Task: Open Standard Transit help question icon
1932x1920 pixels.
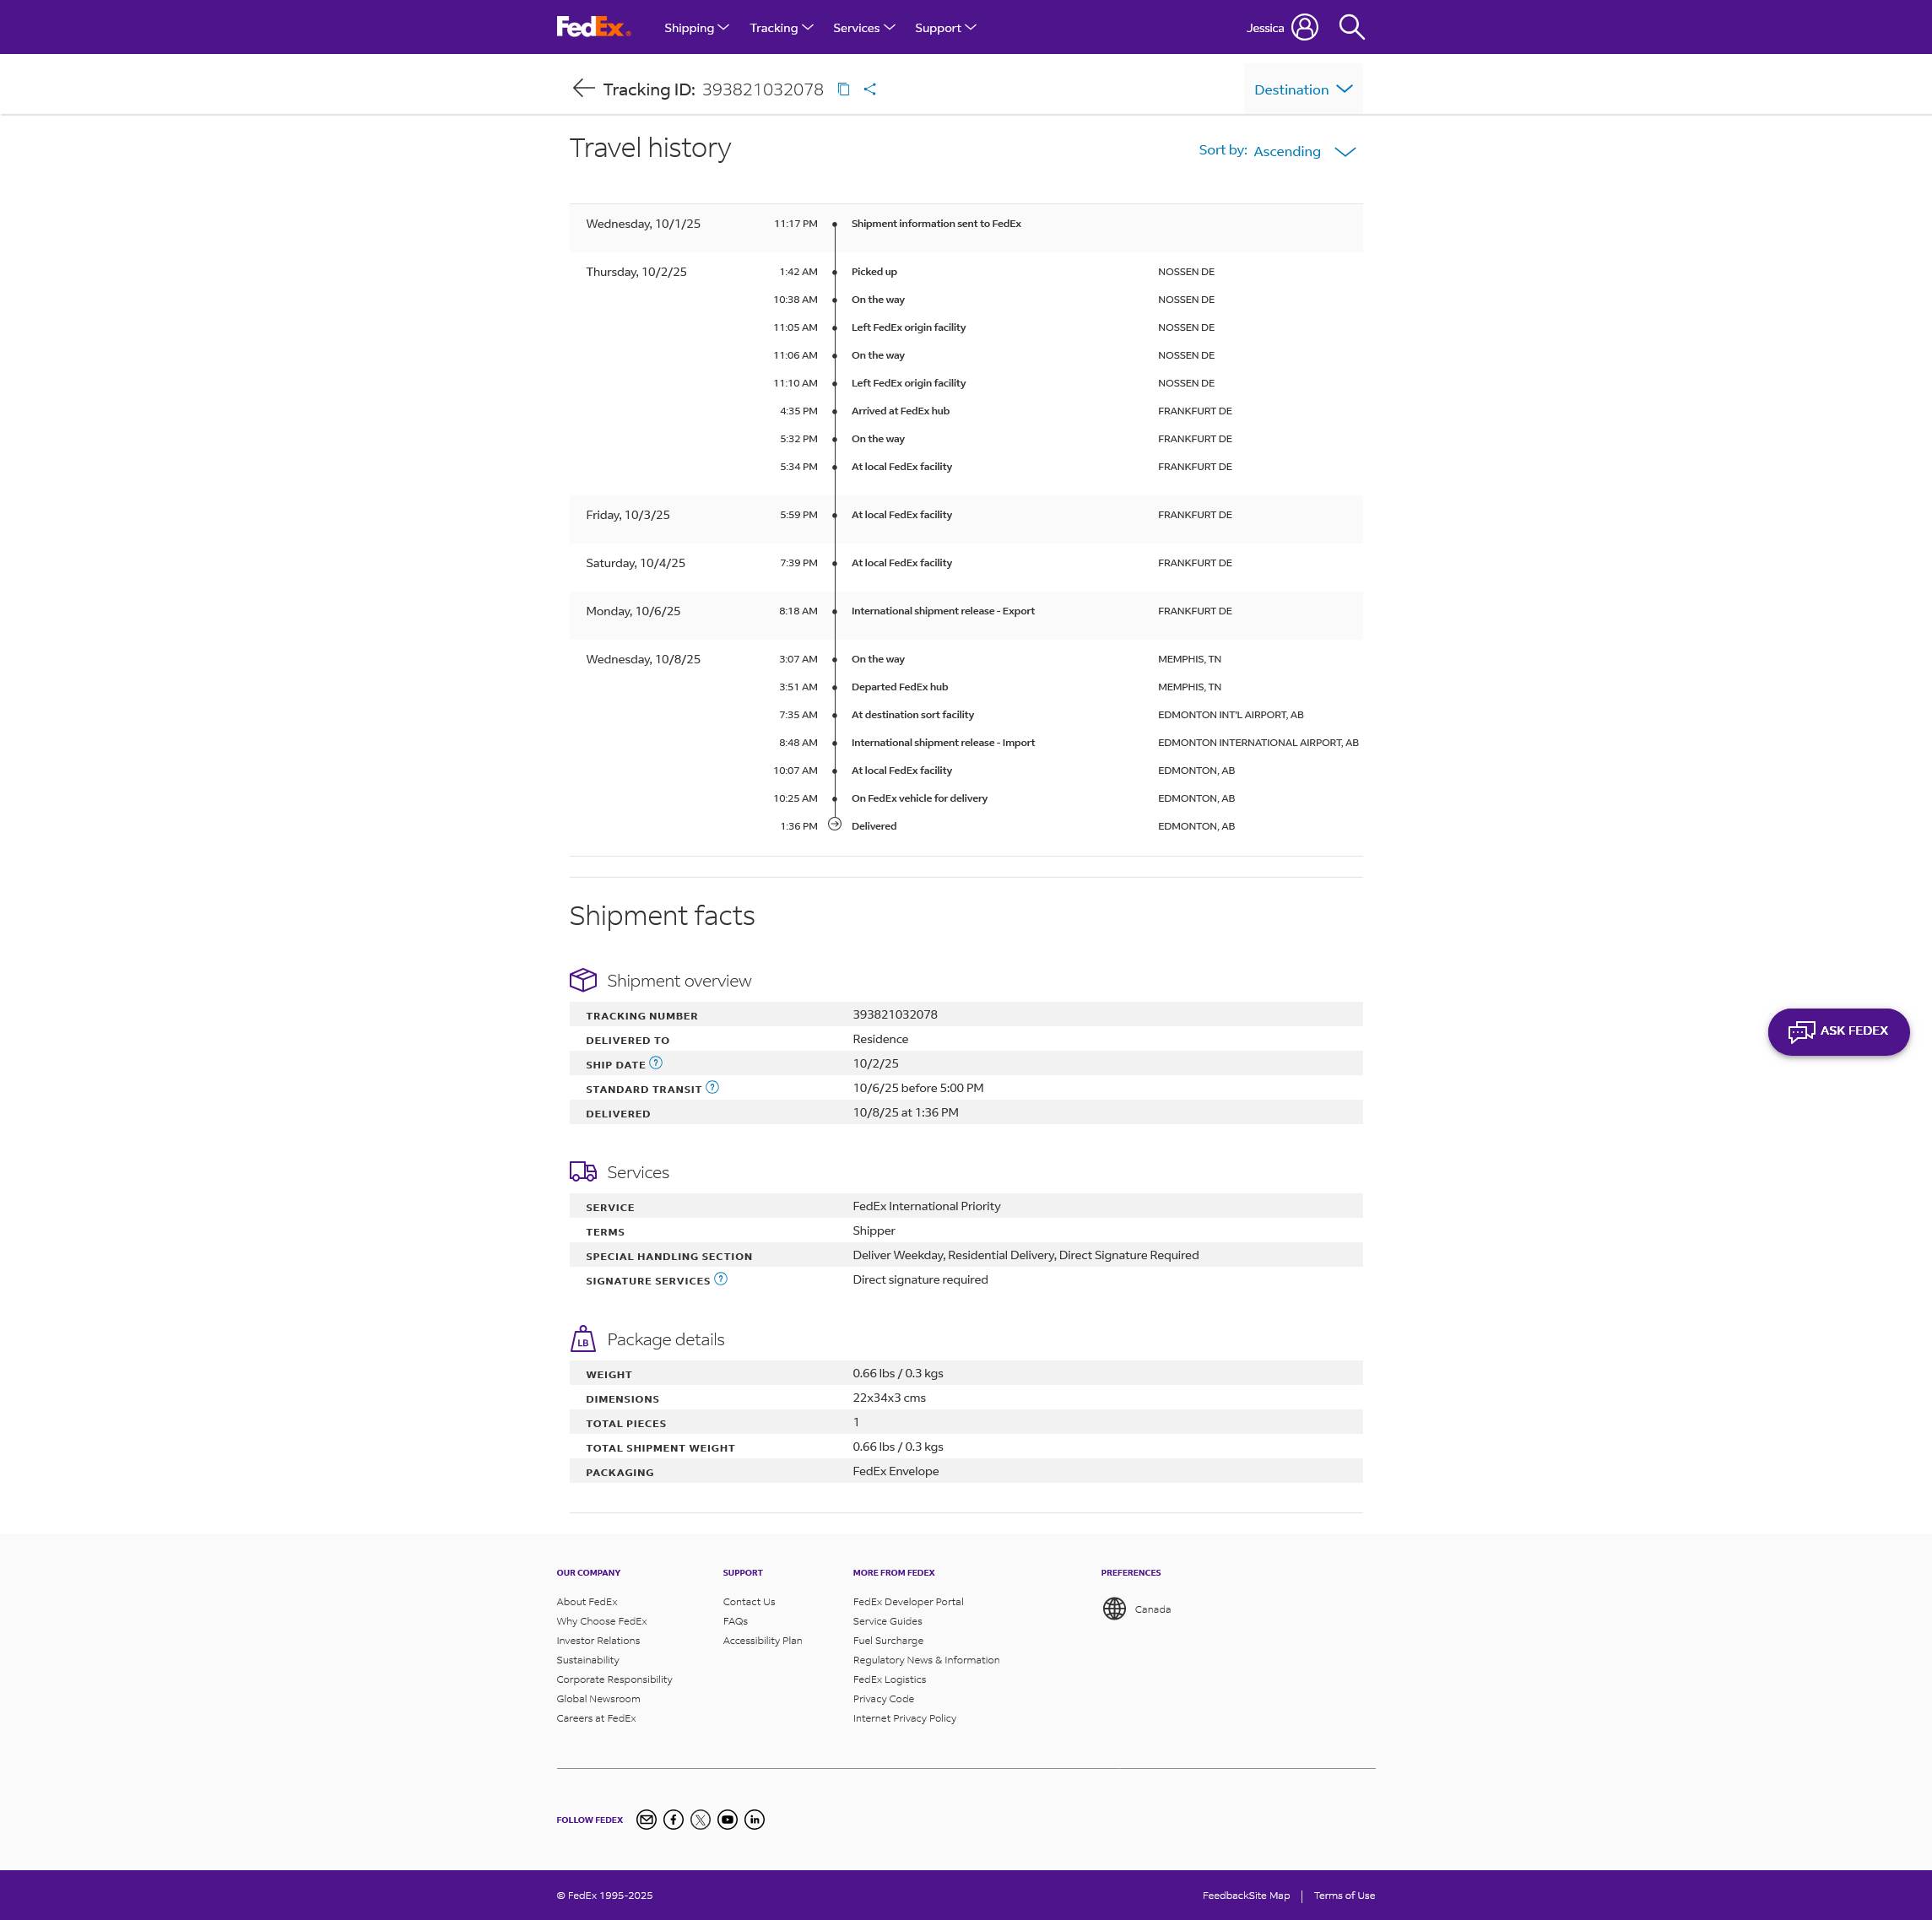Action: tap(712, 1088)
